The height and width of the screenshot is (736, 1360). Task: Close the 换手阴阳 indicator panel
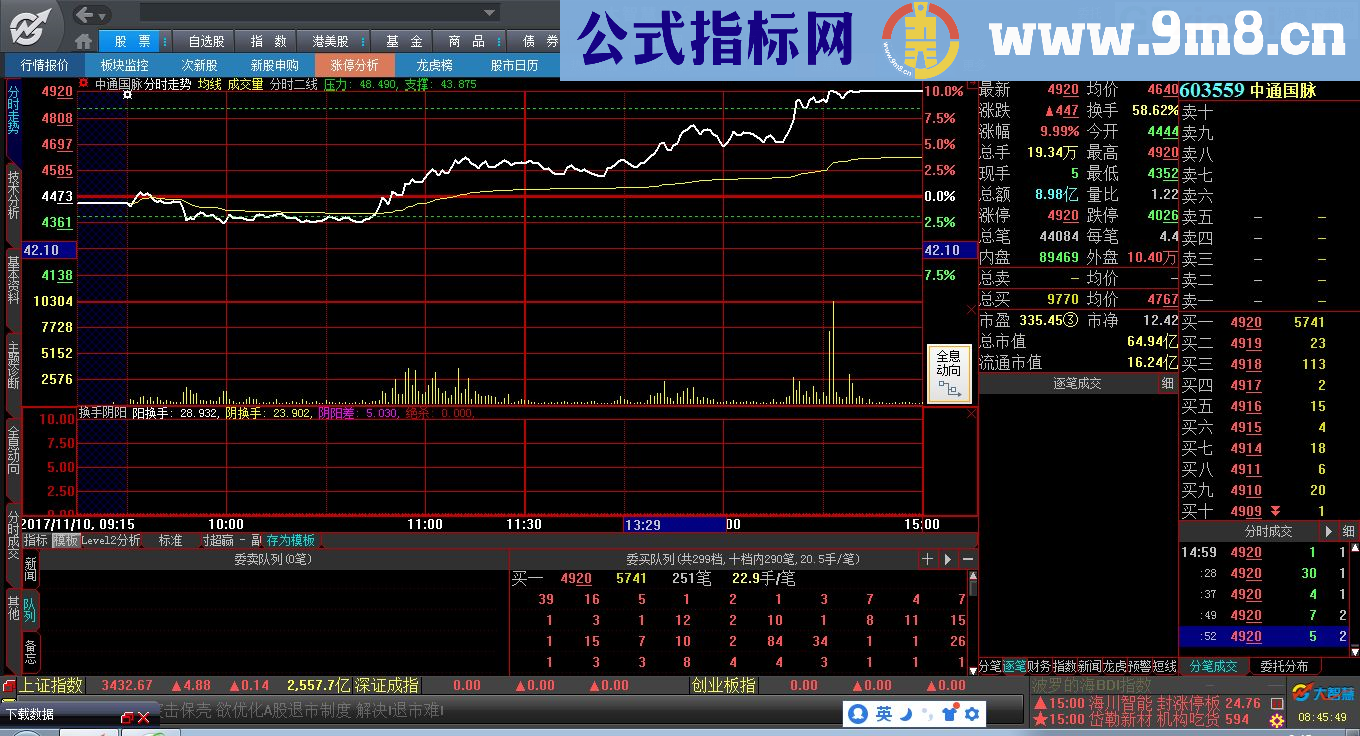[970, 413]
